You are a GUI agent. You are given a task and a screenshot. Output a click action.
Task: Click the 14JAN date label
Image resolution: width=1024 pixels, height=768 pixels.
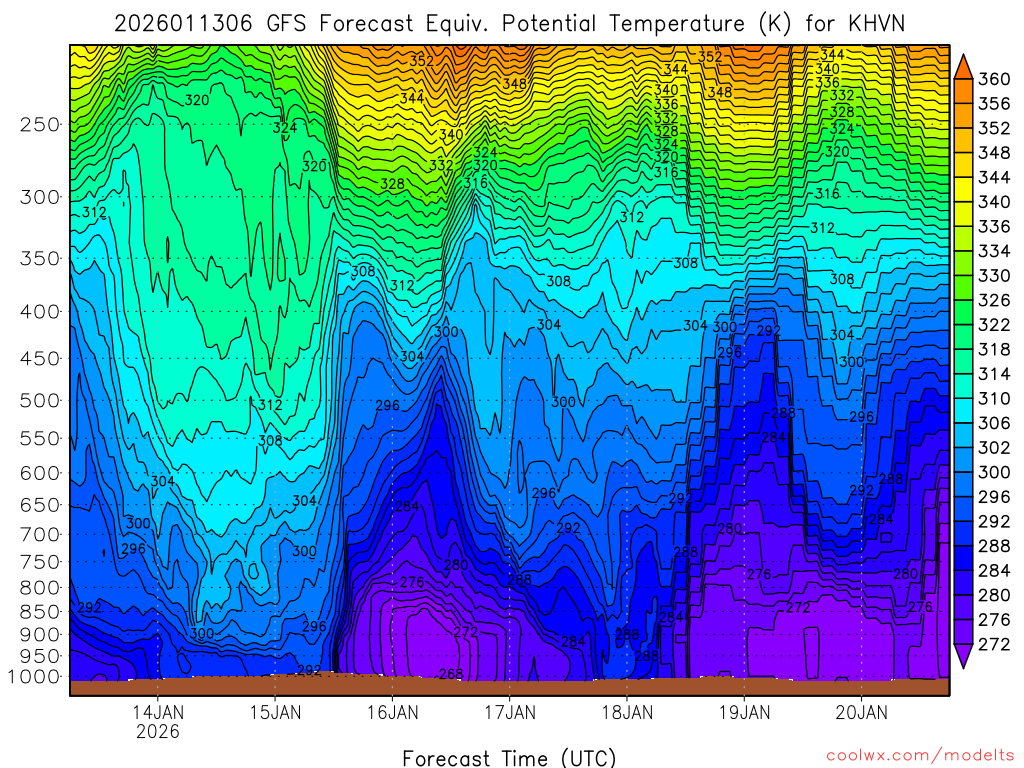tap(158, 712)
